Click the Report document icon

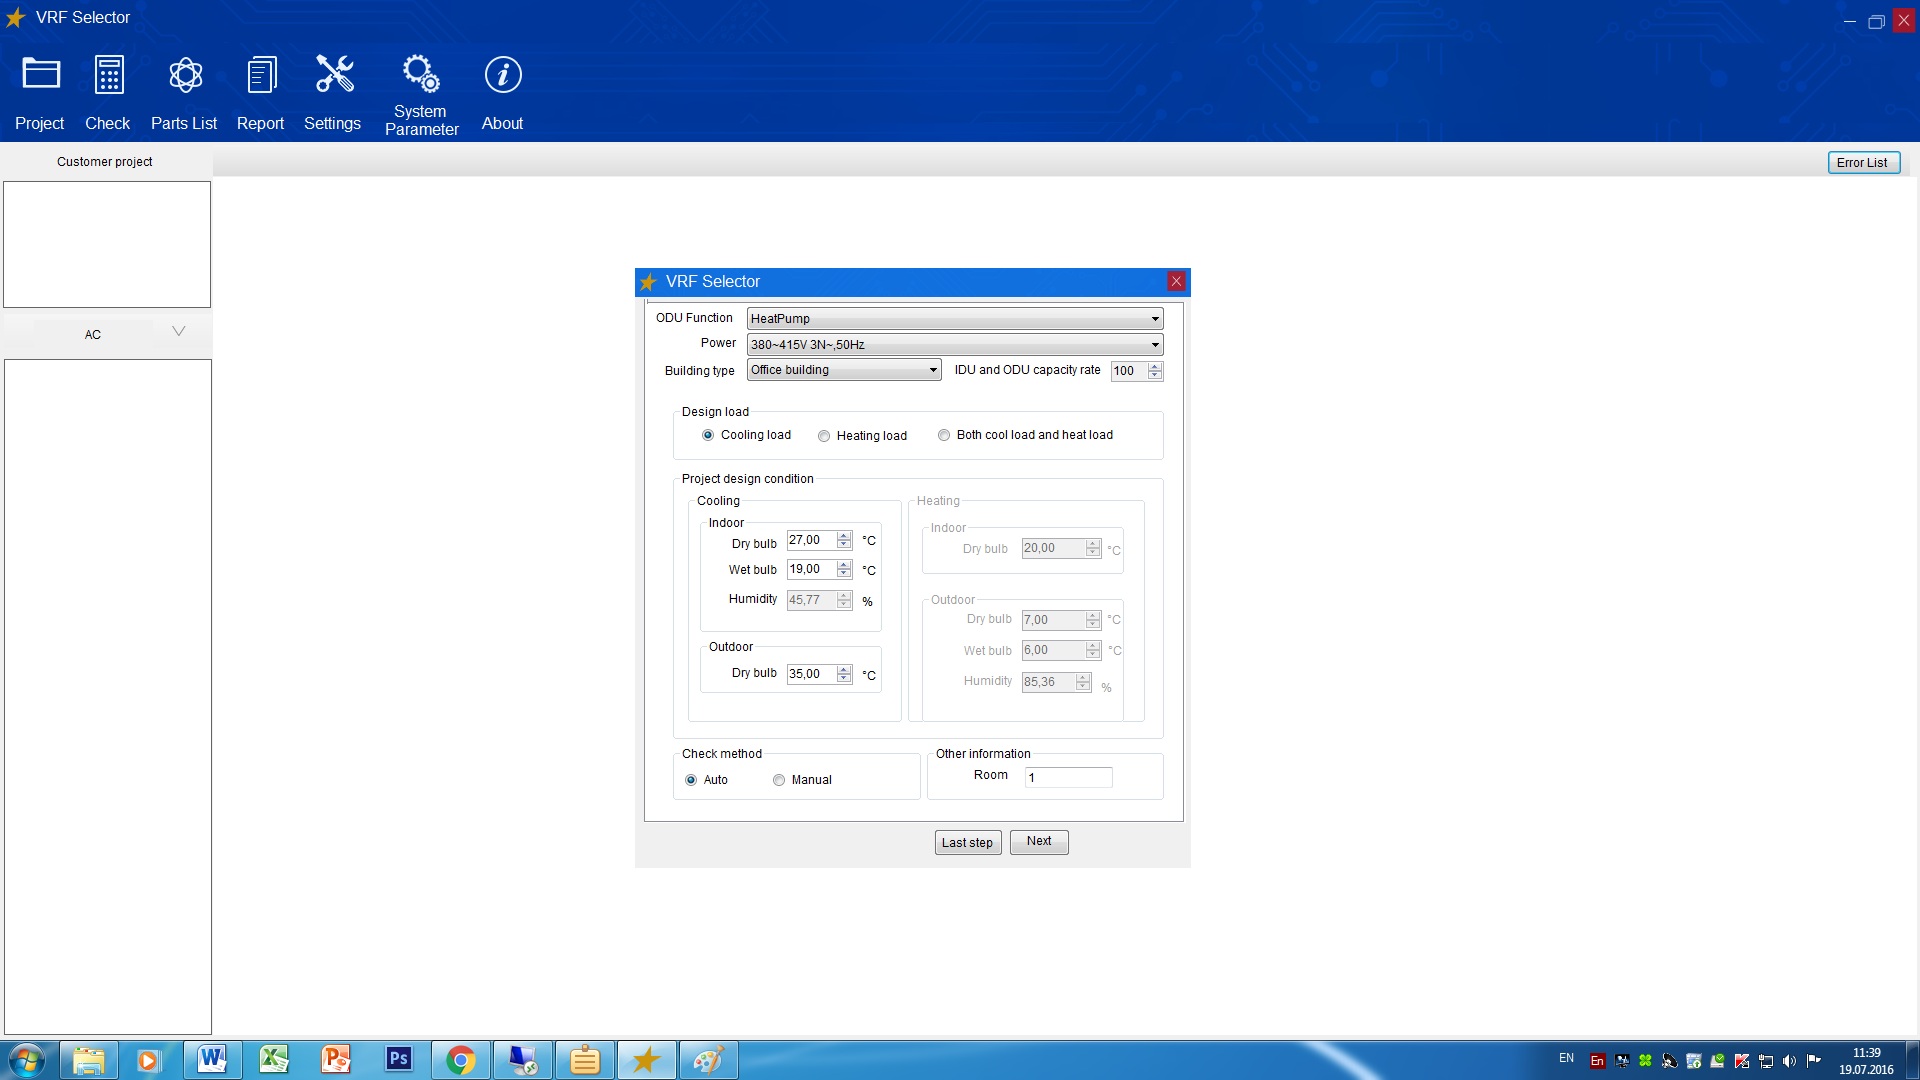tap(261, 75)
